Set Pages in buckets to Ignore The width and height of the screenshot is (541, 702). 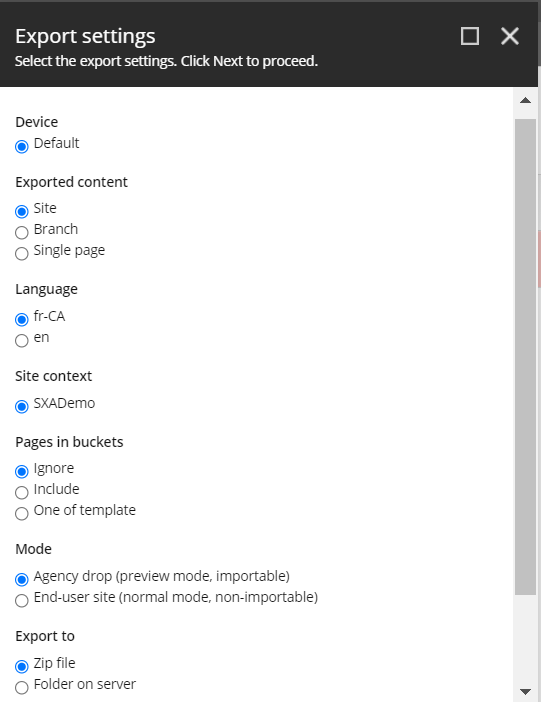[21, 471]
